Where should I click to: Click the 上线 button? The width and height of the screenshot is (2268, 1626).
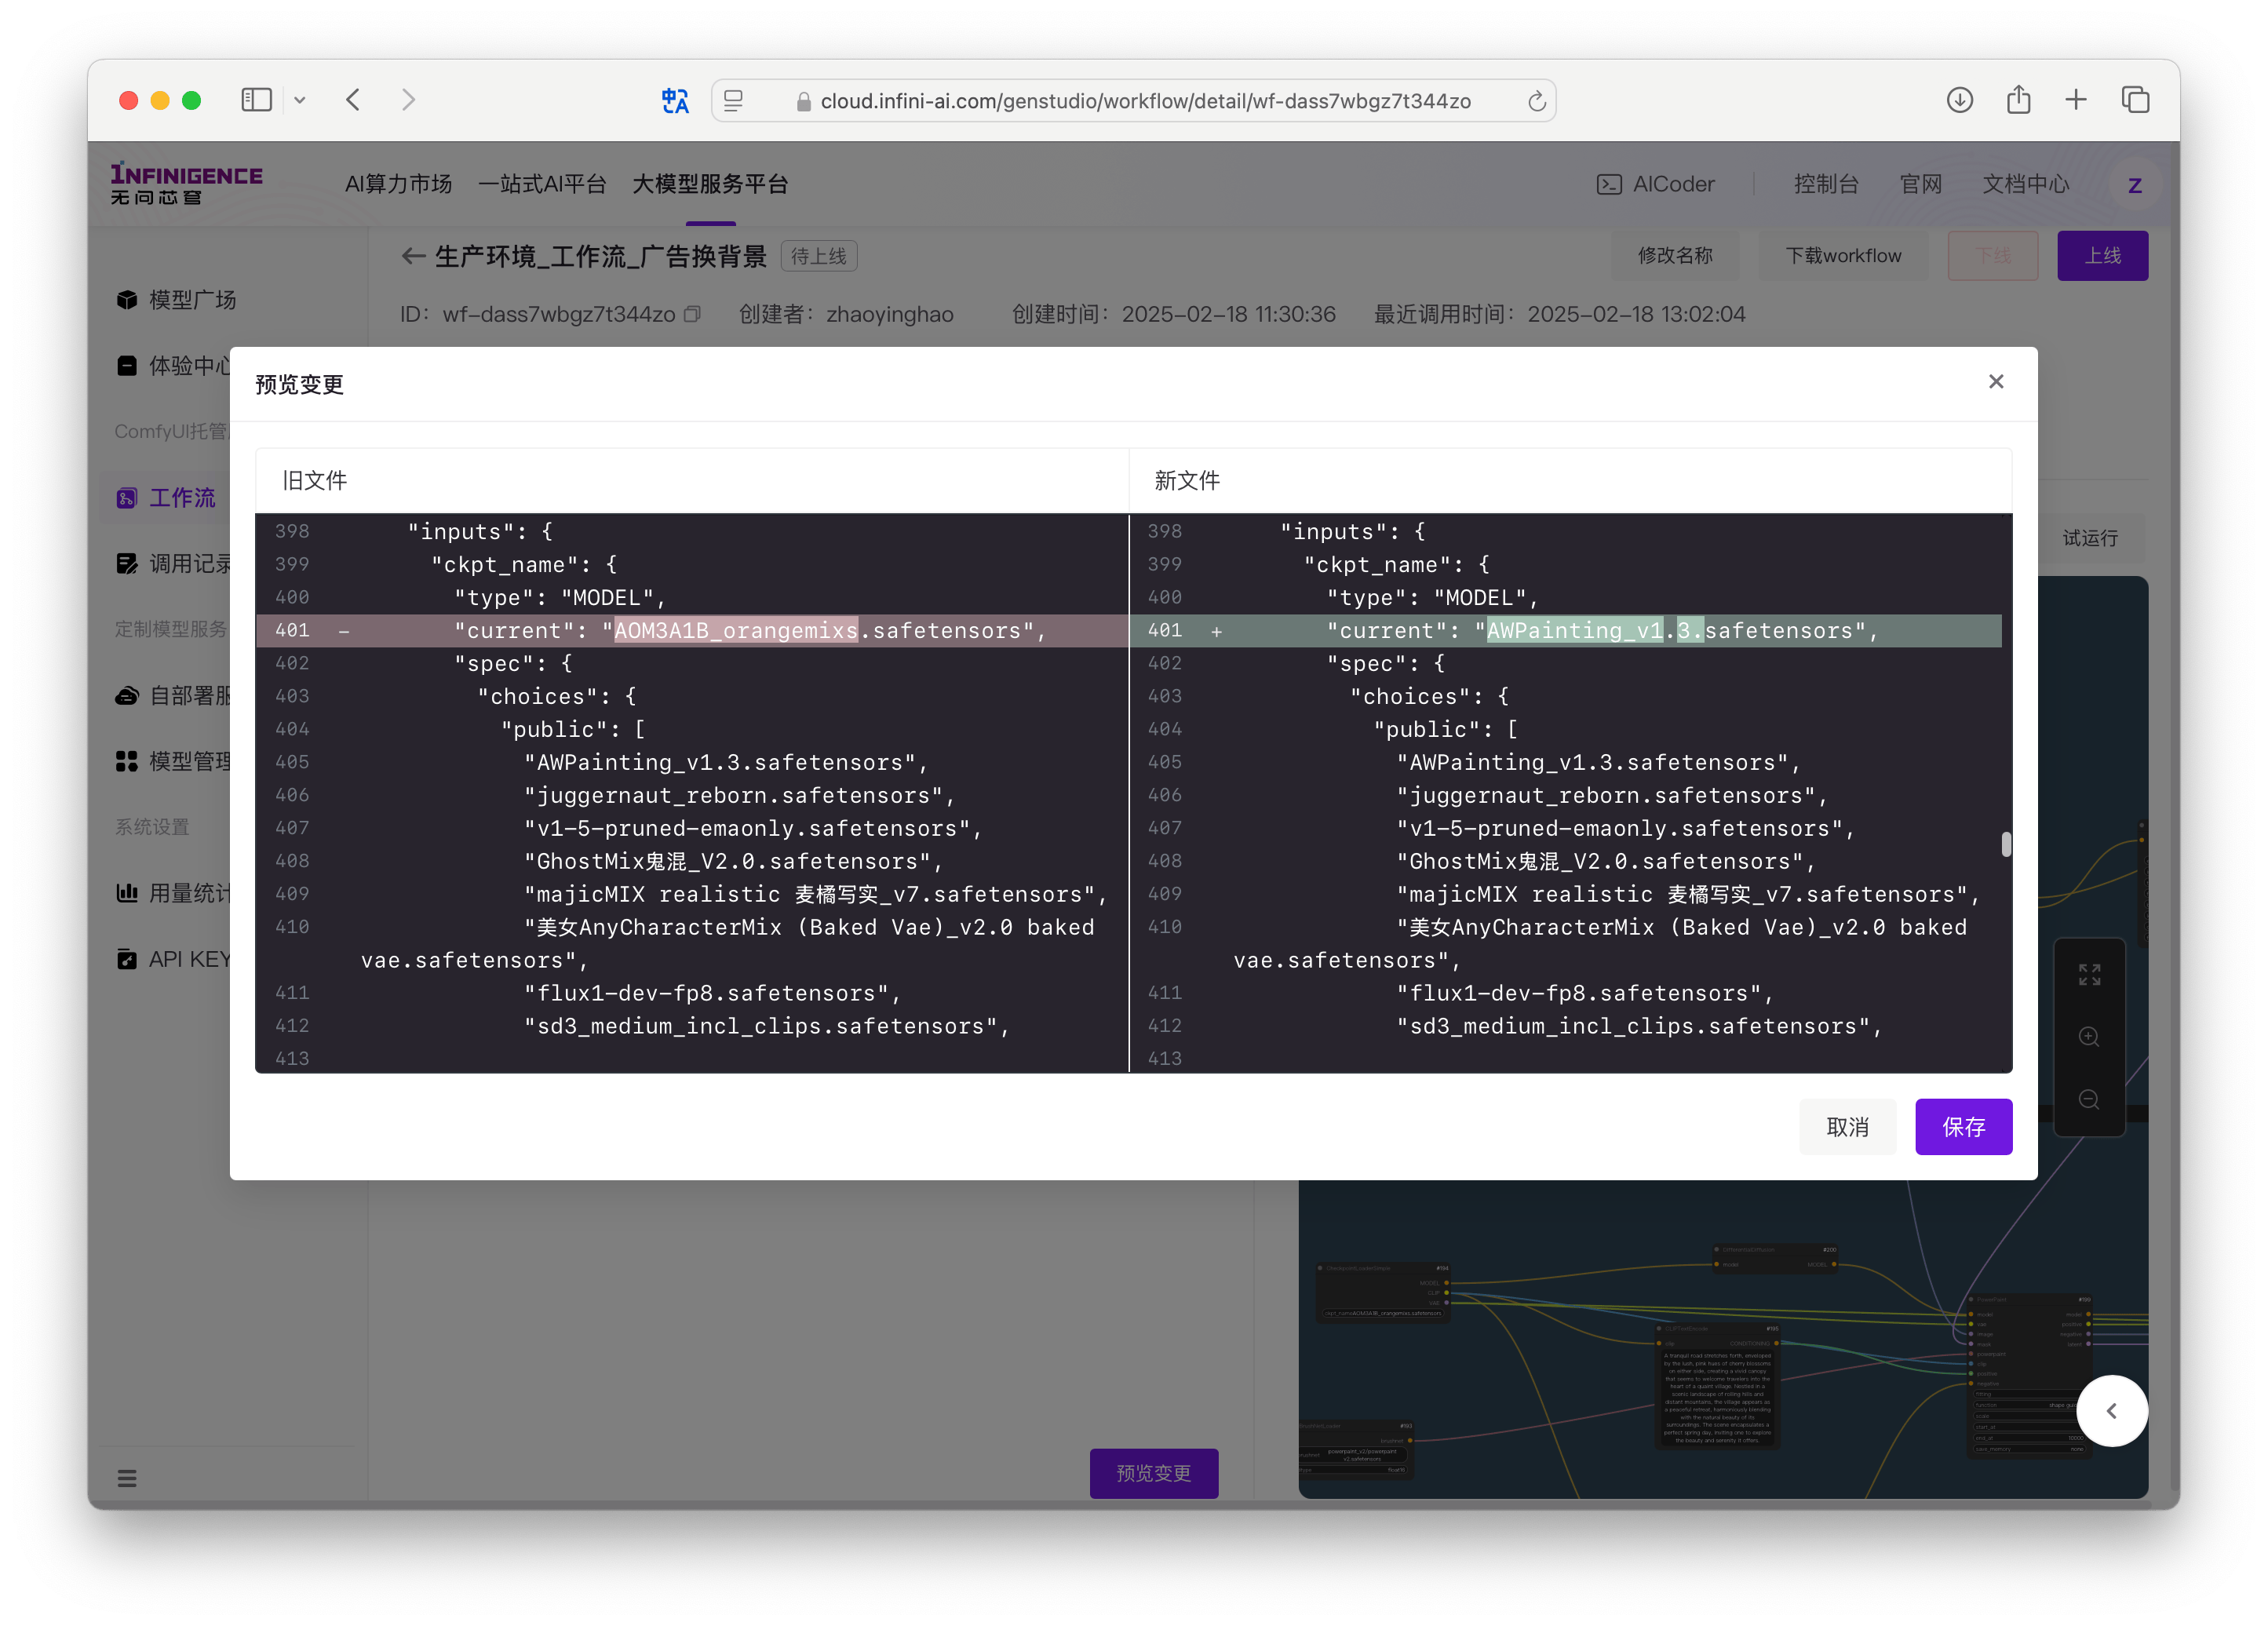click(x=2102, y=256)
